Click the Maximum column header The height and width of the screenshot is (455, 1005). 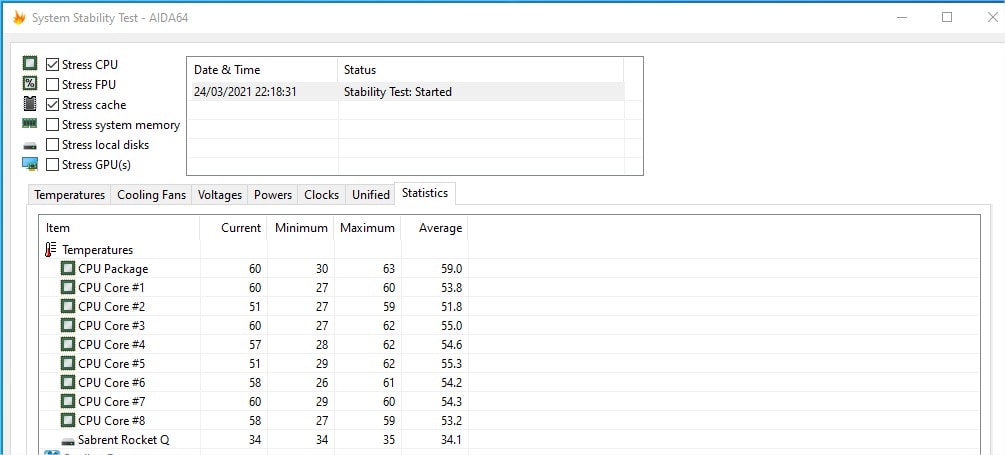click(367, 228)
